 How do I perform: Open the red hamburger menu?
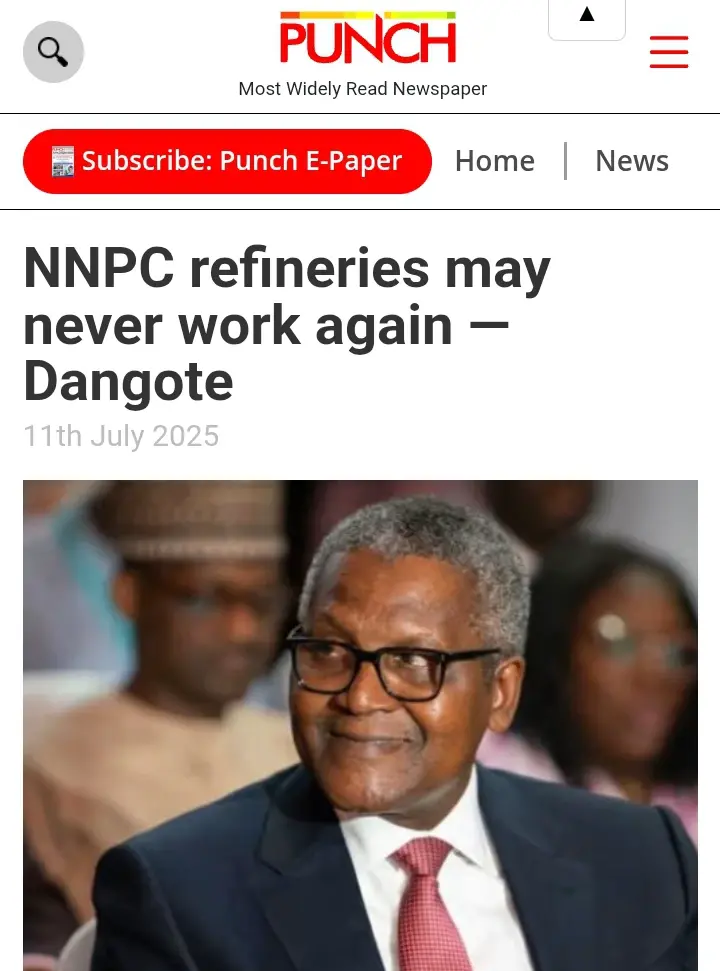[x=669, y=52]
